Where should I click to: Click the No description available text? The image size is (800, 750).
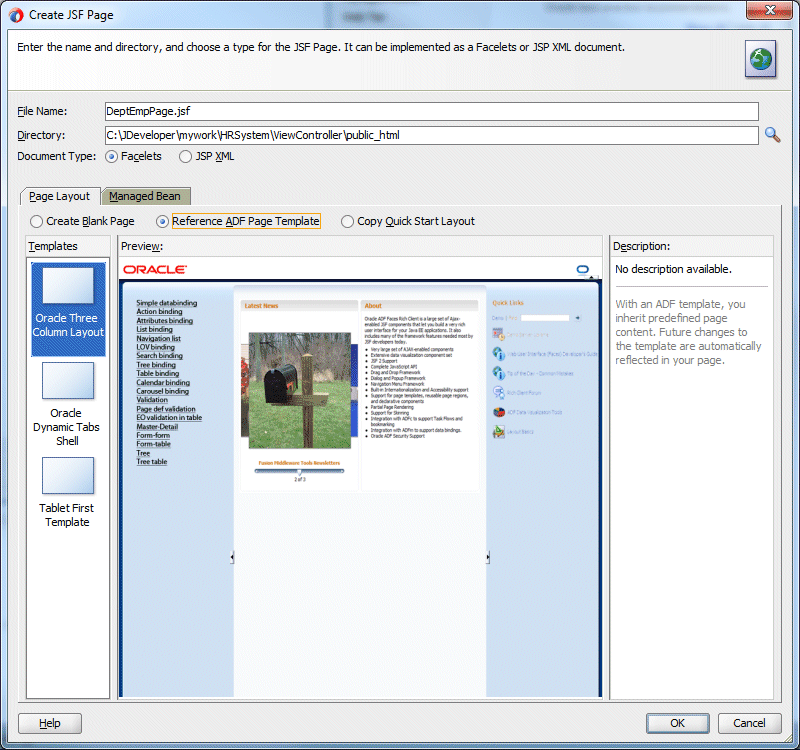pyautogui.click(x=673, y=269)
